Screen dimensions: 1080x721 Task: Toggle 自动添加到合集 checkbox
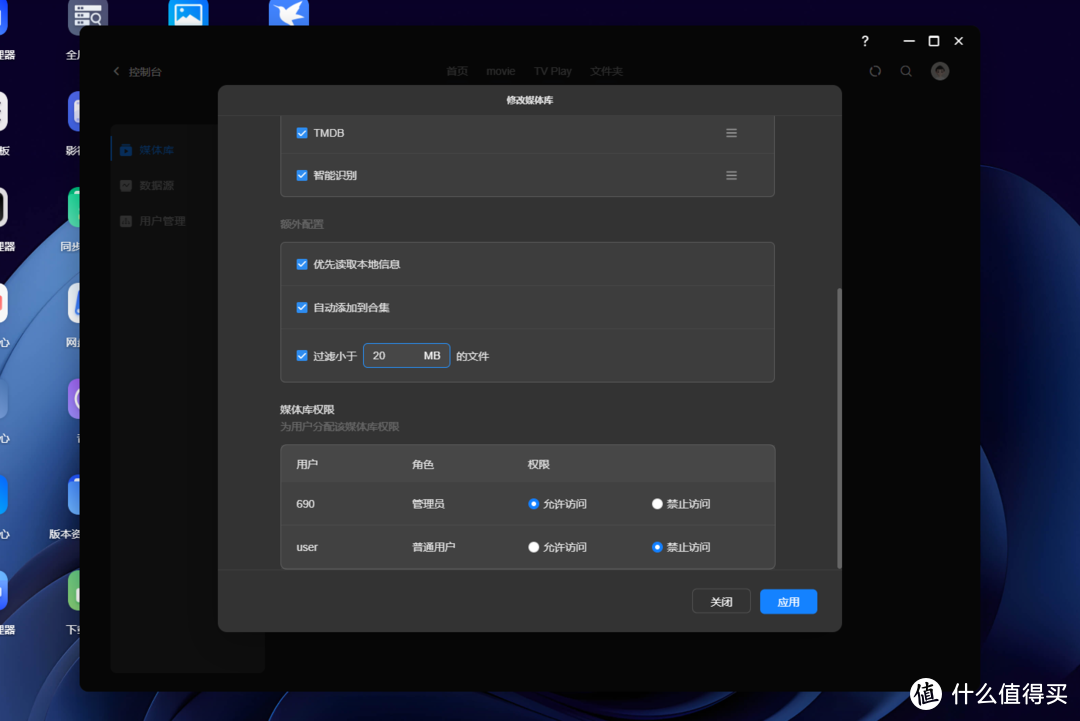(302, 307)
